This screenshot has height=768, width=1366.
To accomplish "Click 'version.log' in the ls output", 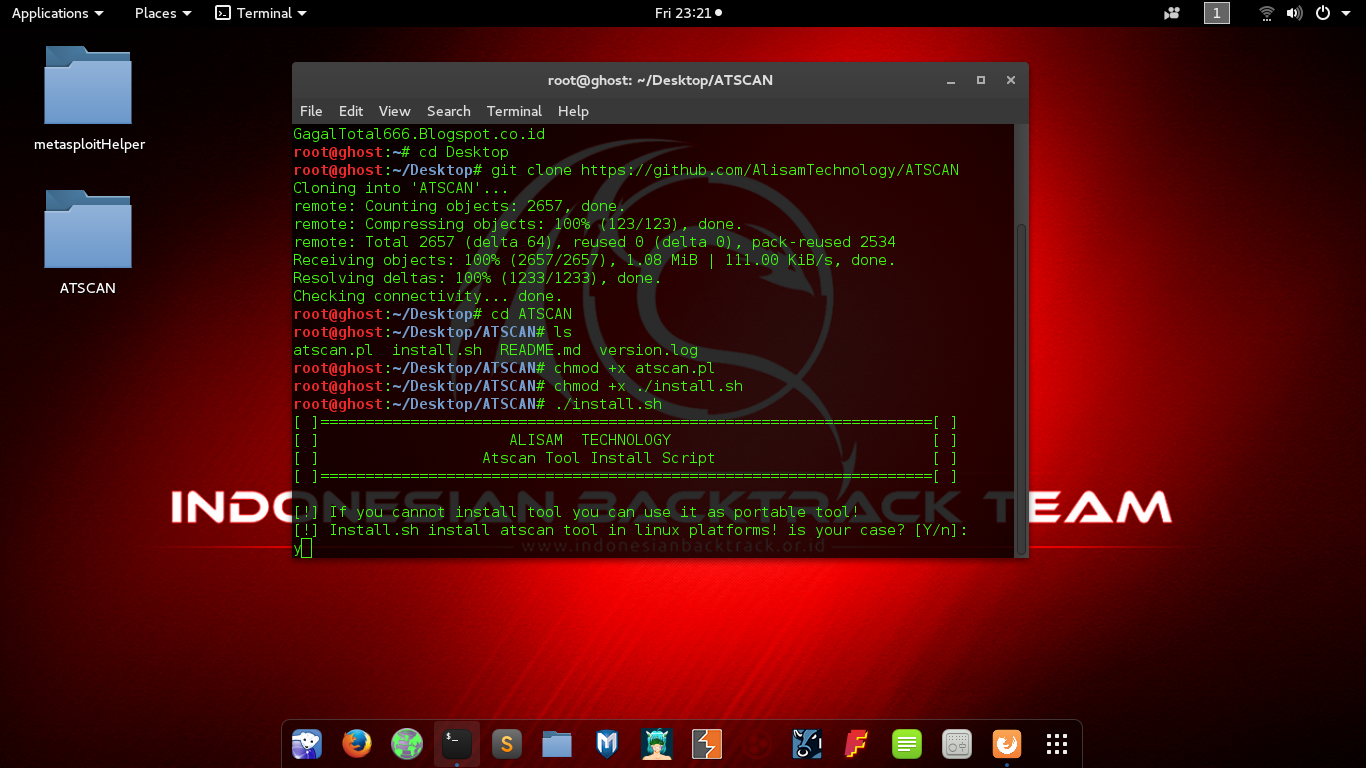I will pos(648,350).
